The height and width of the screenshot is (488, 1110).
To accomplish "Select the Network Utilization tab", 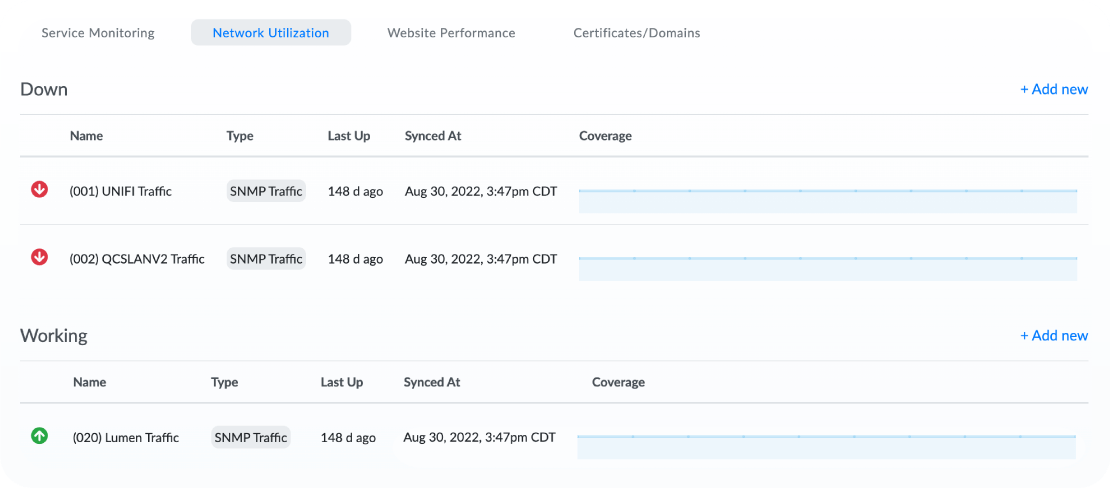I will click(x=271, y=33).
